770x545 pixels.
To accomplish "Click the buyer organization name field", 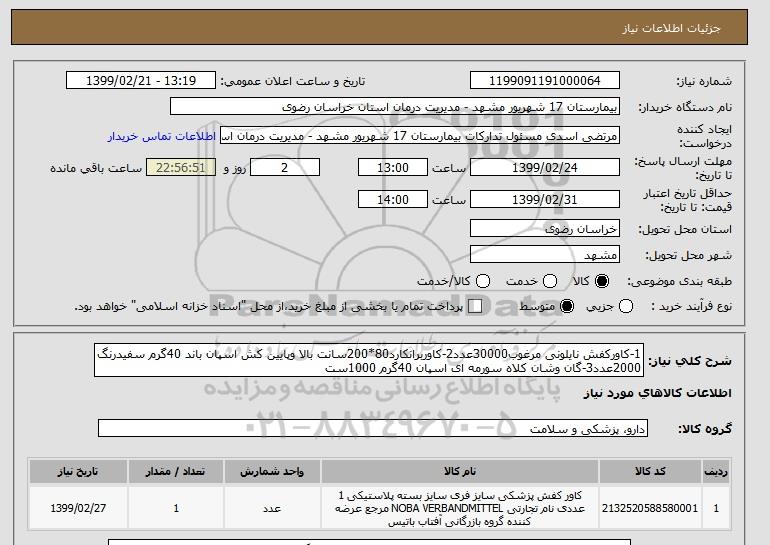I will 395,107.
